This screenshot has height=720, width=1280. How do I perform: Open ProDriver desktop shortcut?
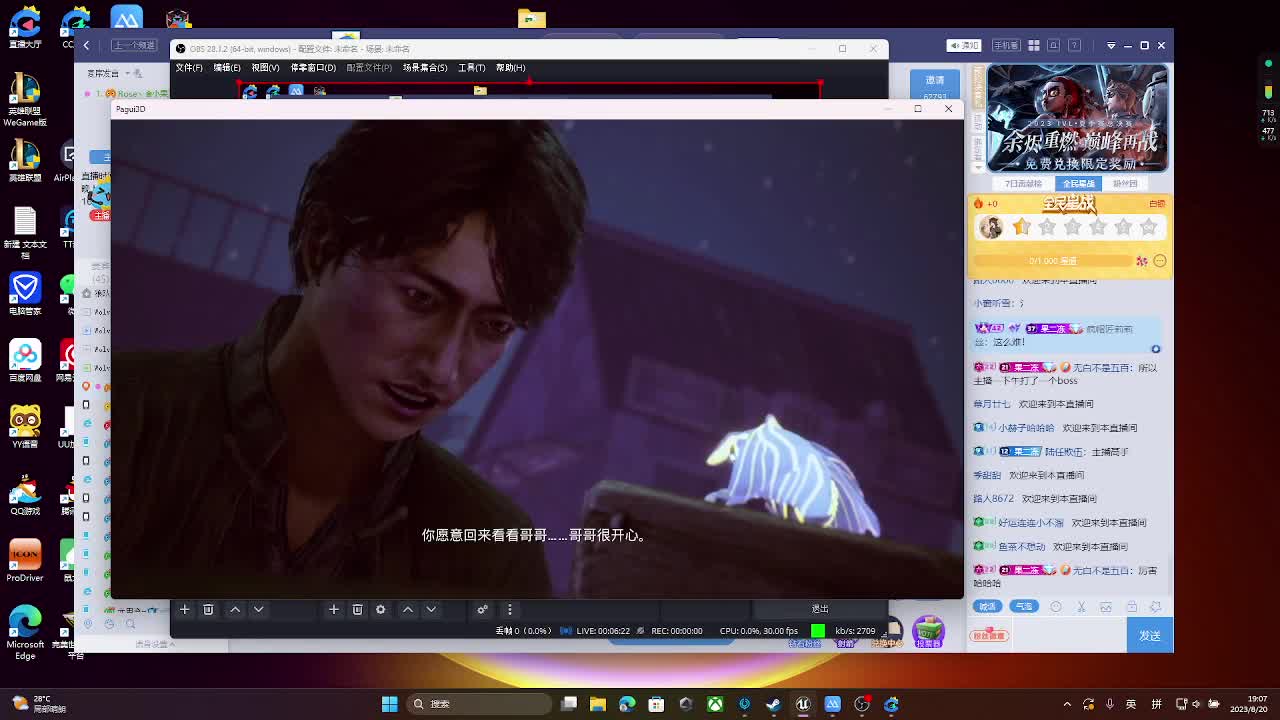coord(25,560)
